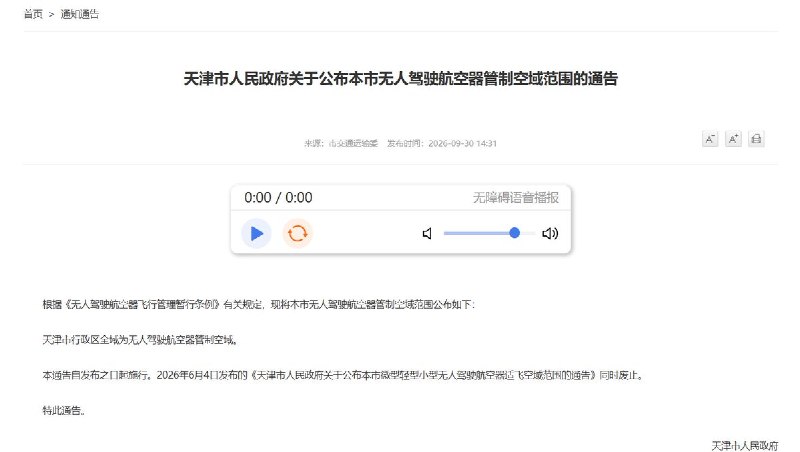Click the 特此通告 line

coord(63,410)
